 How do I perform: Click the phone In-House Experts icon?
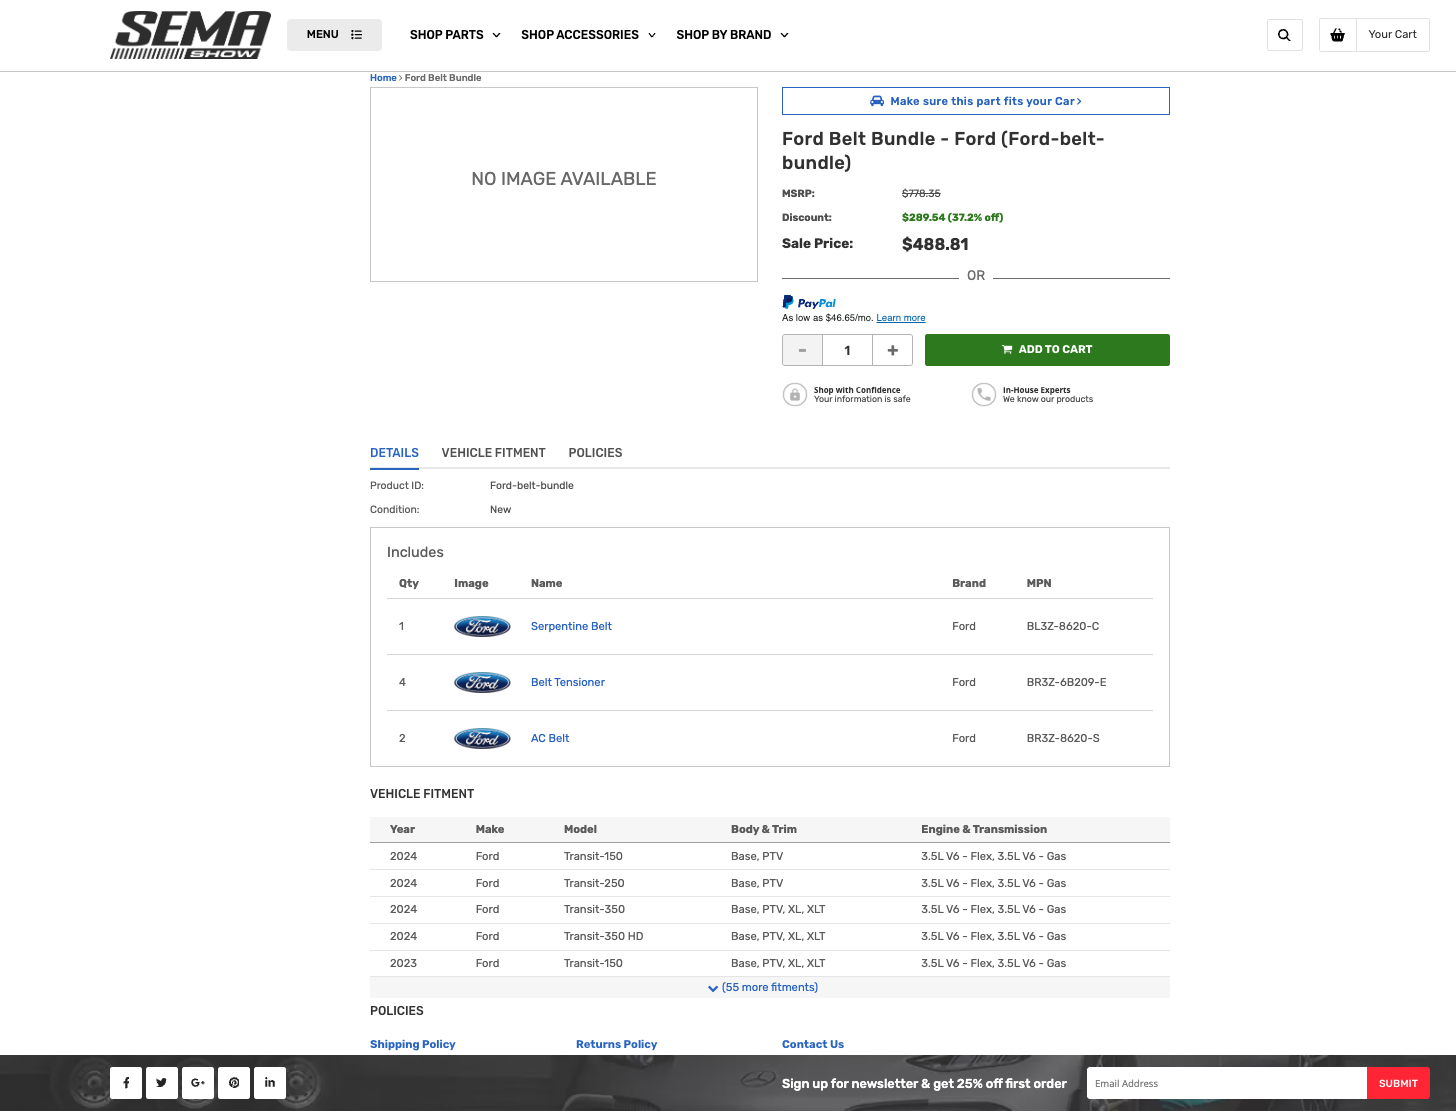click(984, 395)
